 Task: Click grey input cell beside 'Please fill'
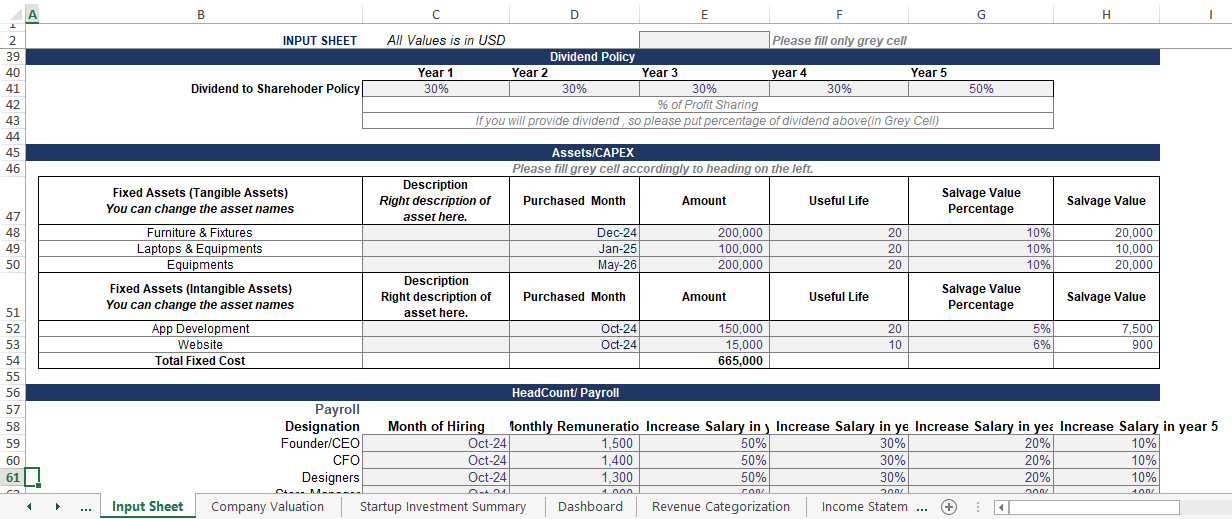tap(704, 40)
